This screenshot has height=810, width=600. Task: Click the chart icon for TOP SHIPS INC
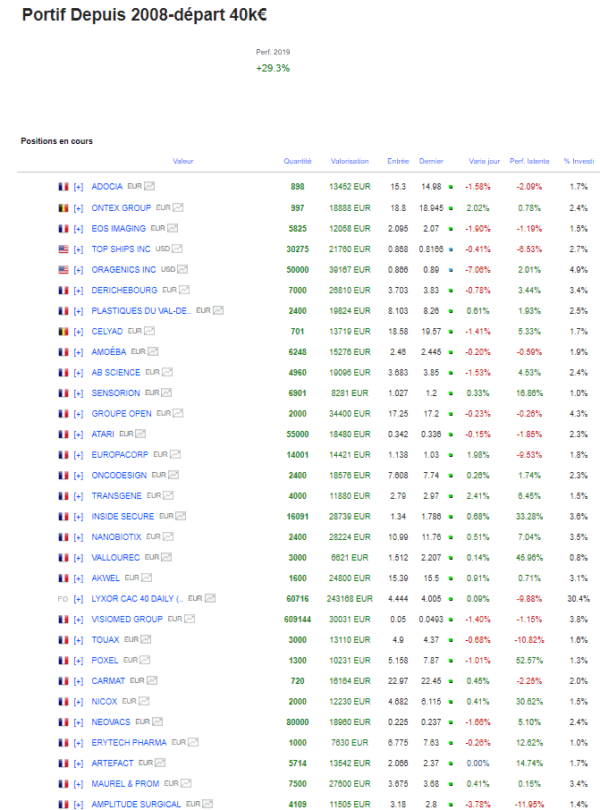coord(177,249)
